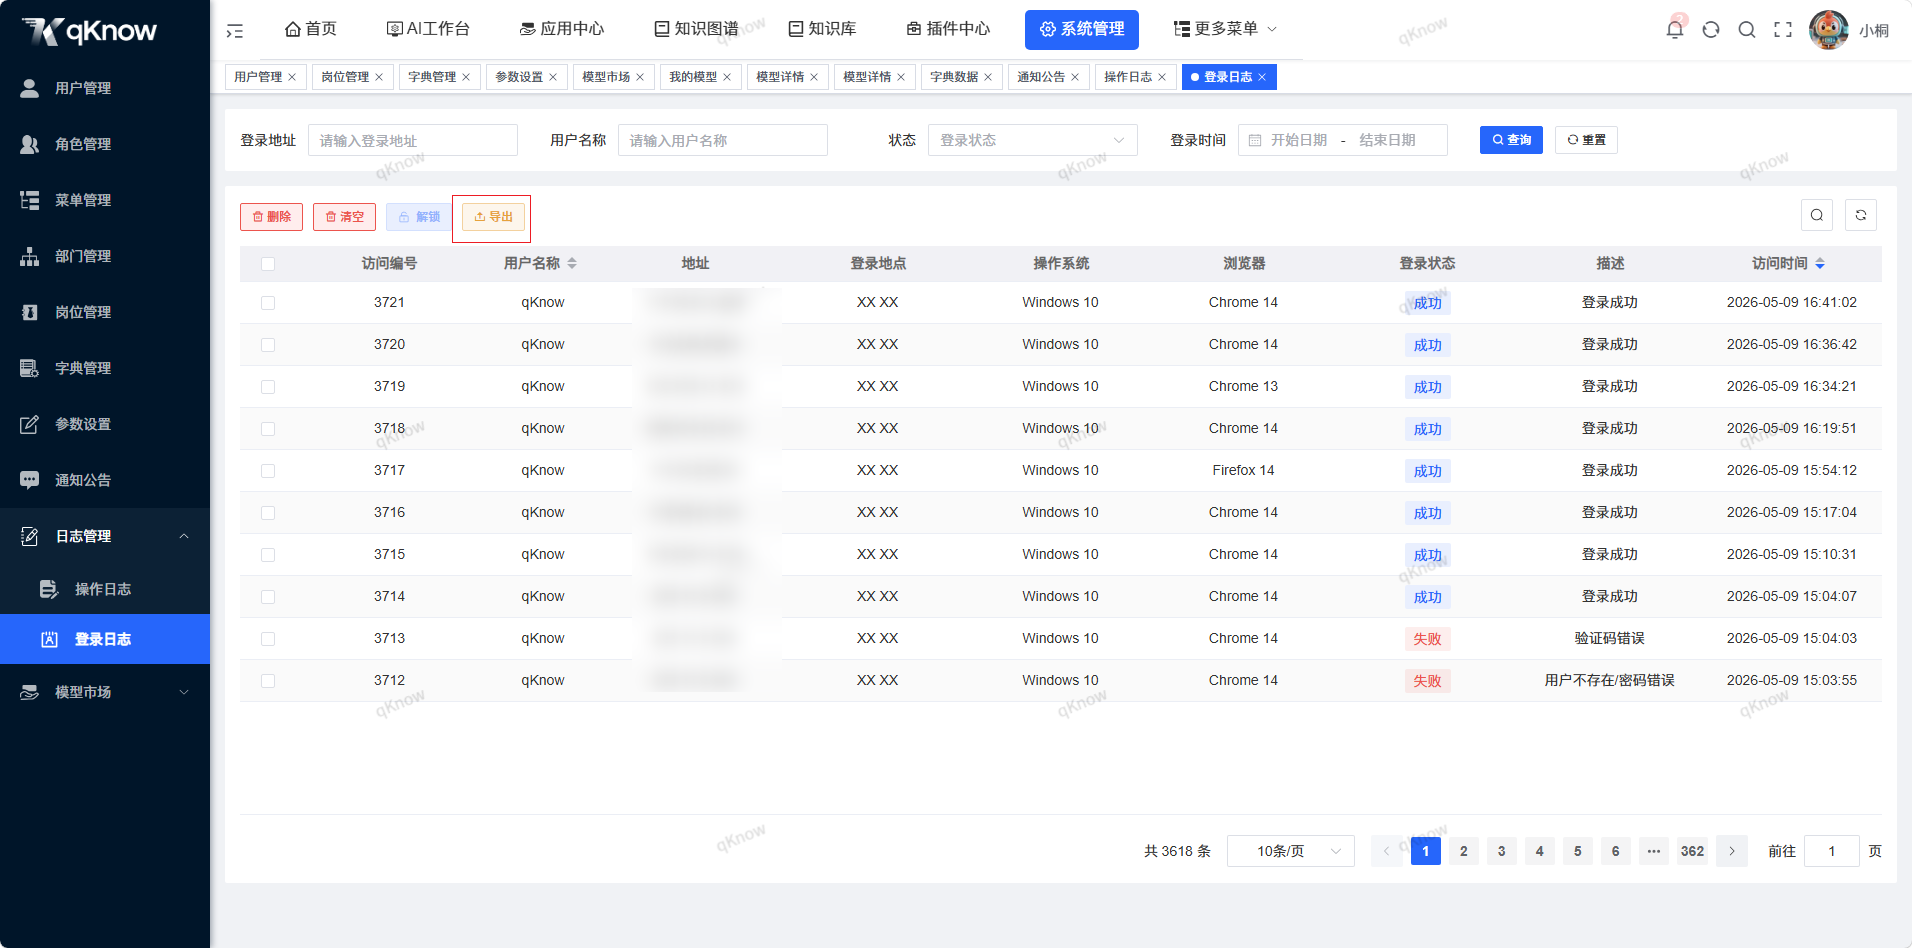
Task: Open 参数设置 in sidebar
Action: point(105,424)
